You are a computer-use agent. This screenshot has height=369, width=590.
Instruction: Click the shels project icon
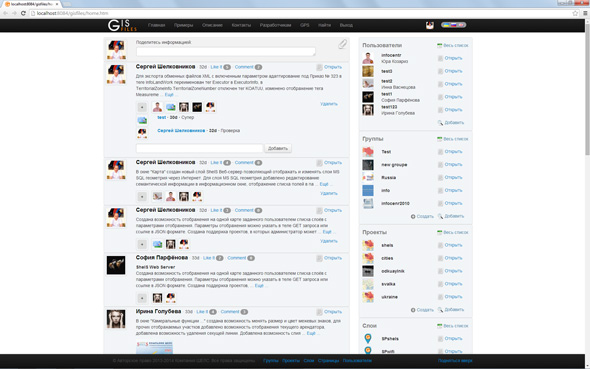(368, 245)
